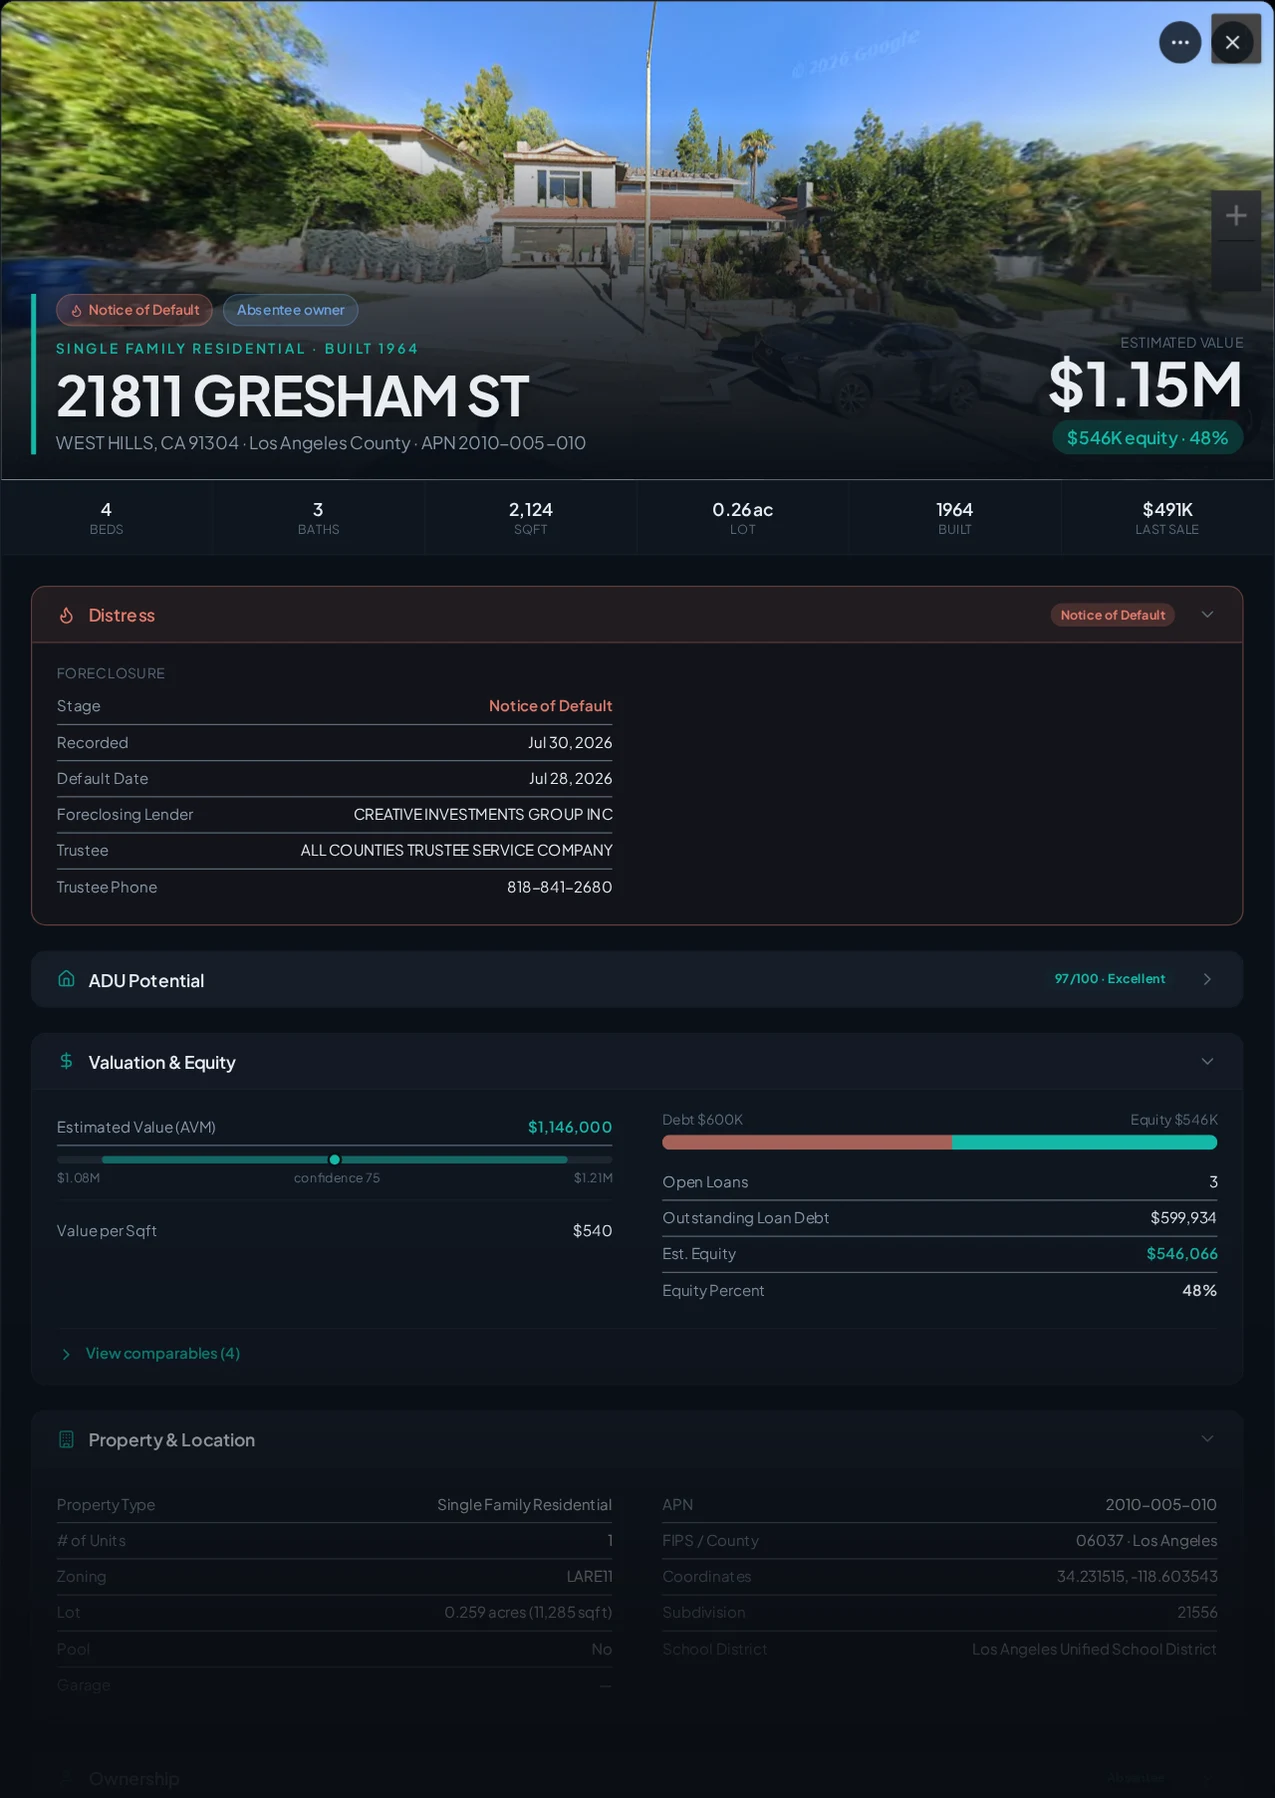
Task: Click the Recorded date Jul 30, 2026
Action: pos(570,742)
